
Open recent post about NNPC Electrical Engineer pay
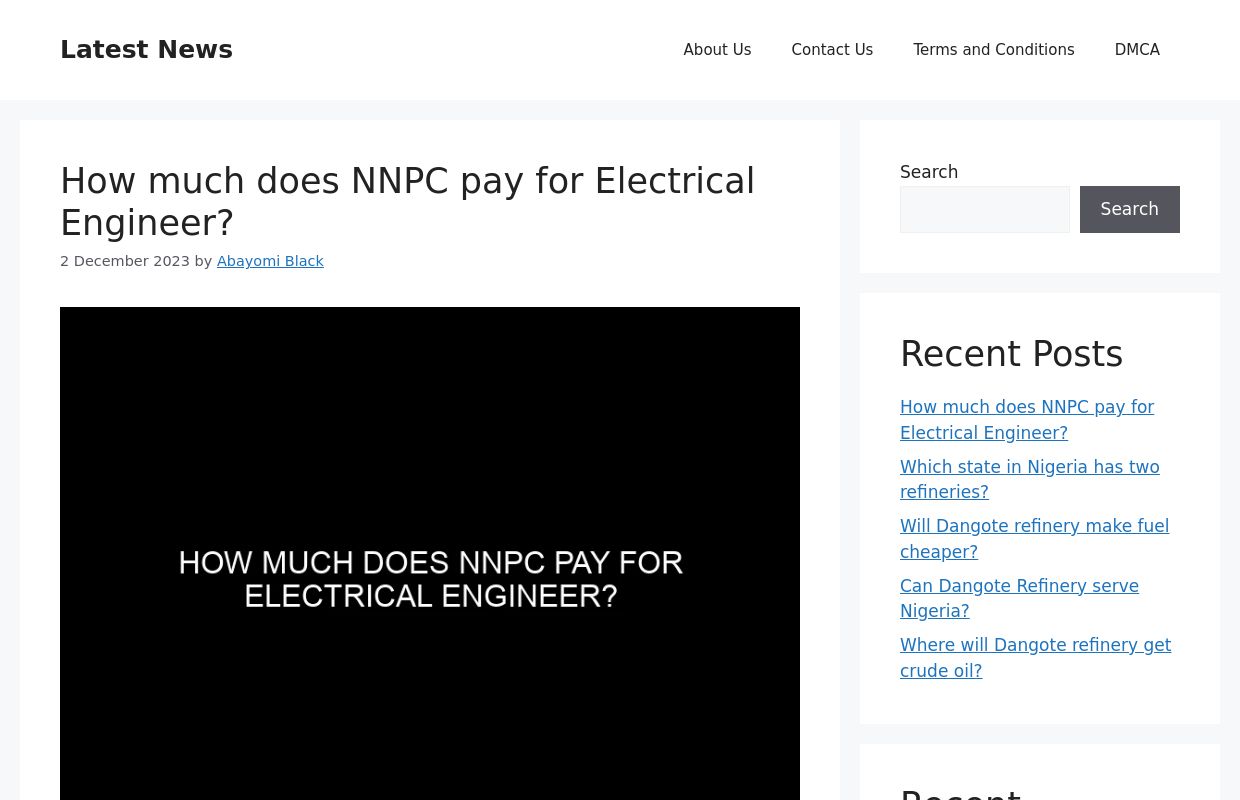(x=1027, y=420)
